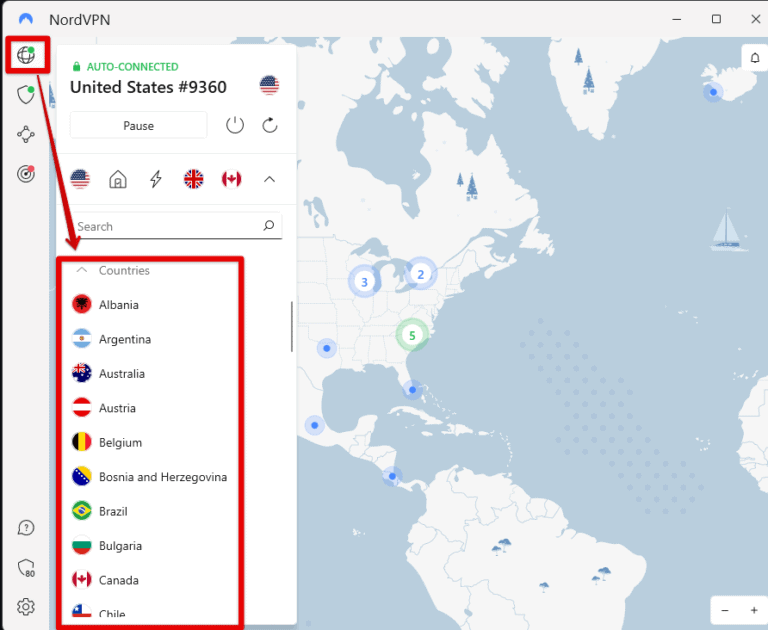Select the map cluster labeled 2
Viewport: 768px width, 630px height.
[420, 274]
